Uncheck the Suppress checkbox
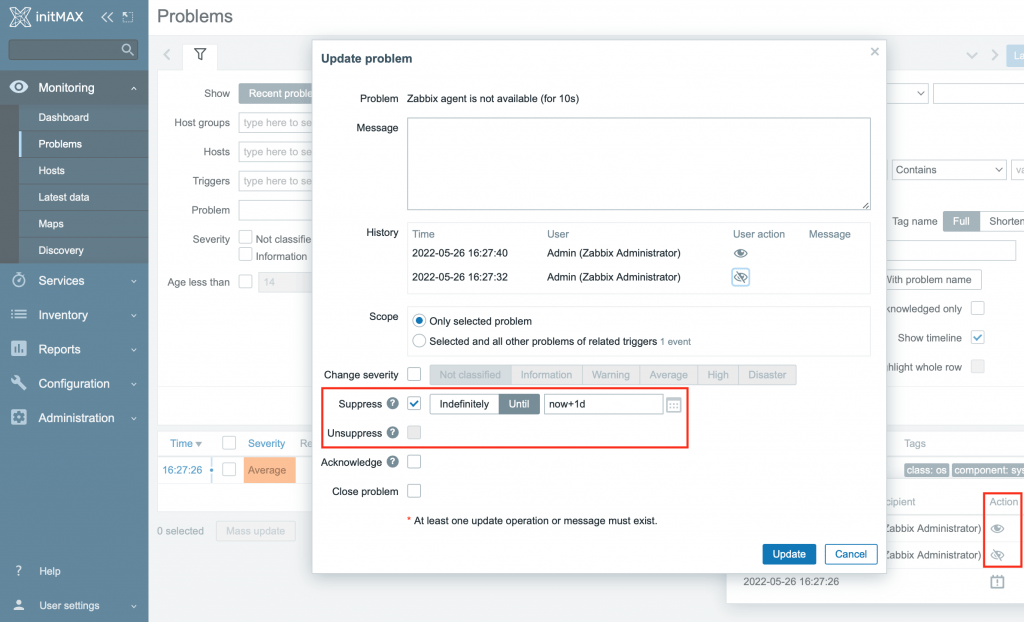 click(x=414, y=404)
